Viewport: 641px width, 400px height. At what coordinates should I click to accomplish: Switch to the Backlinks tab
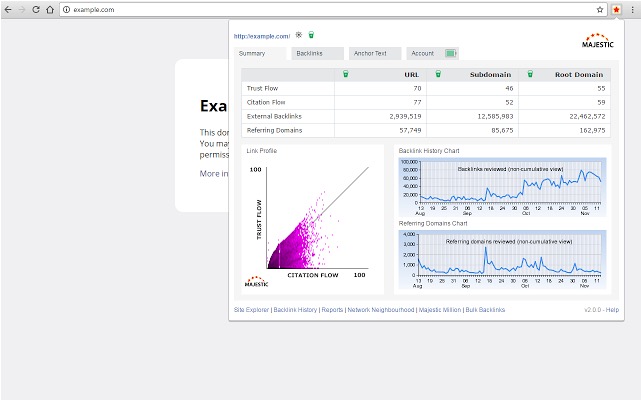click(x=317, y=53)
